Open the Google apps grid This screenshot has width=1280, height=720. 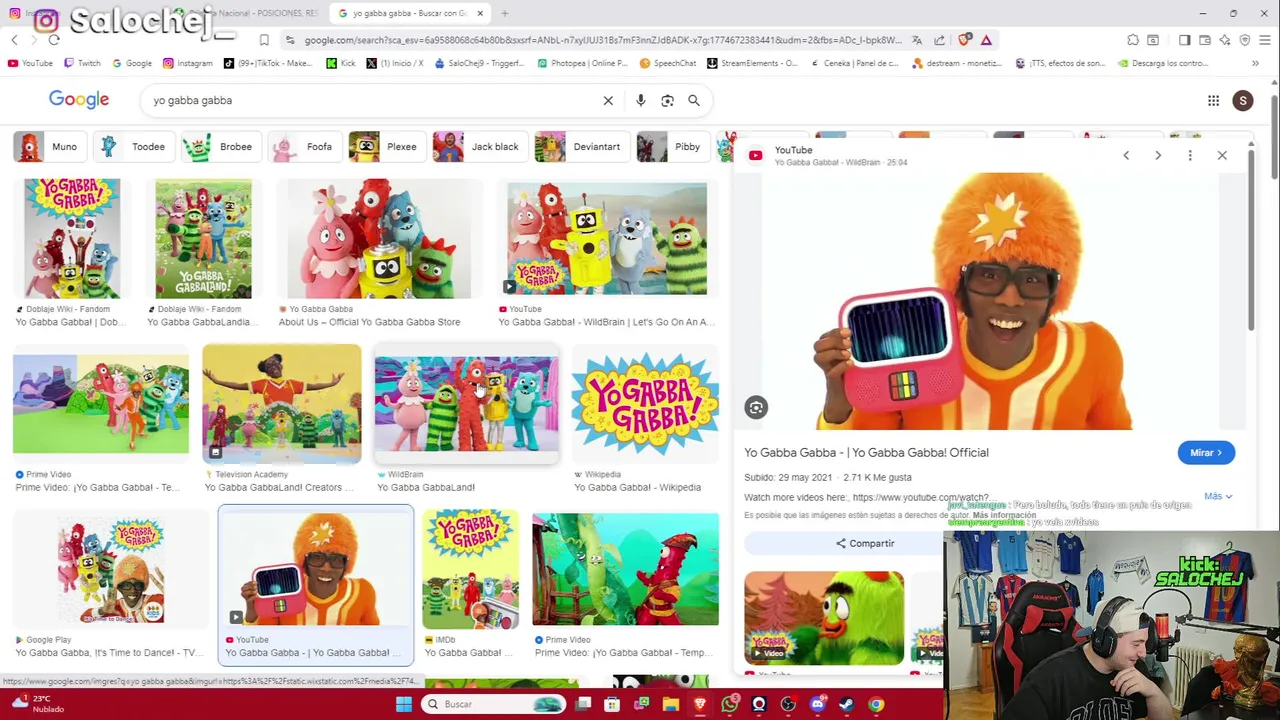coord(1213,100)
